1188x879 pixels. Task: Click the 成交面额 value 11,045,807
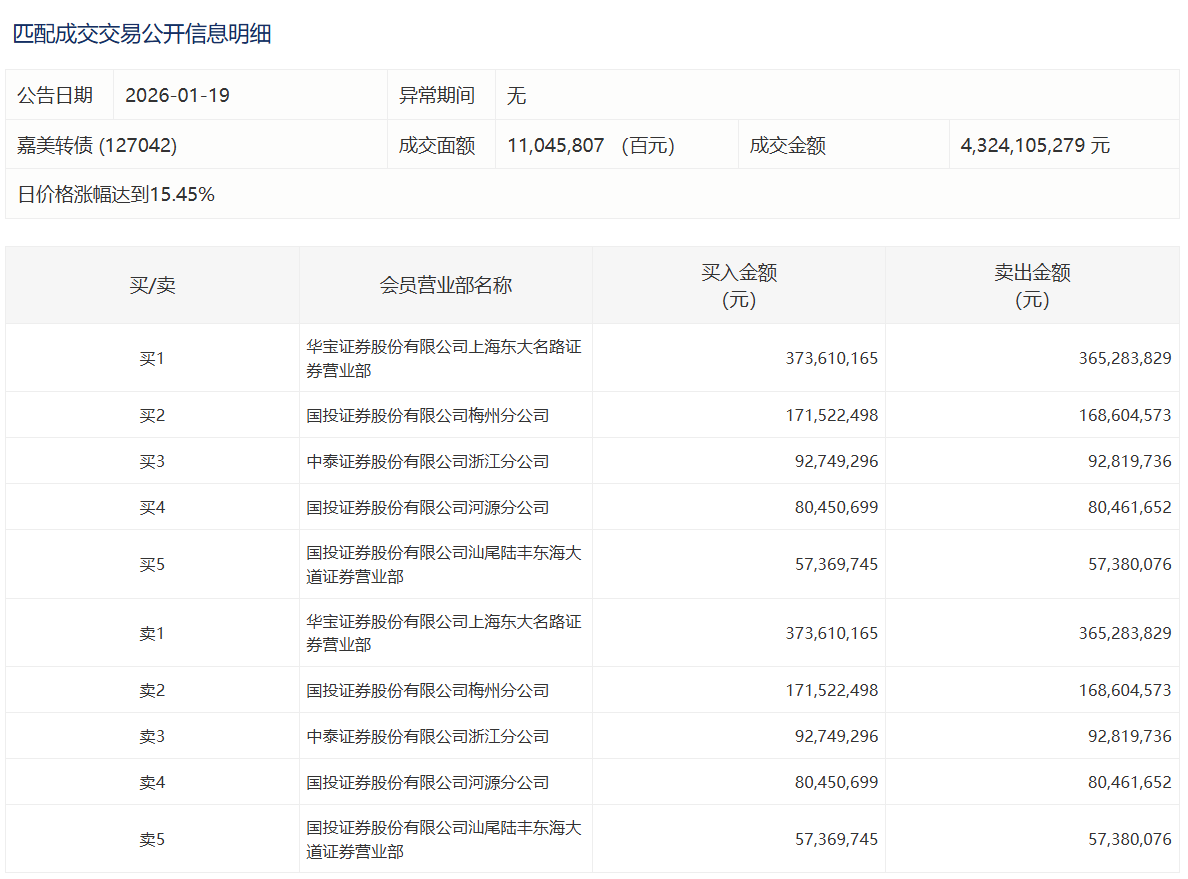556,145
